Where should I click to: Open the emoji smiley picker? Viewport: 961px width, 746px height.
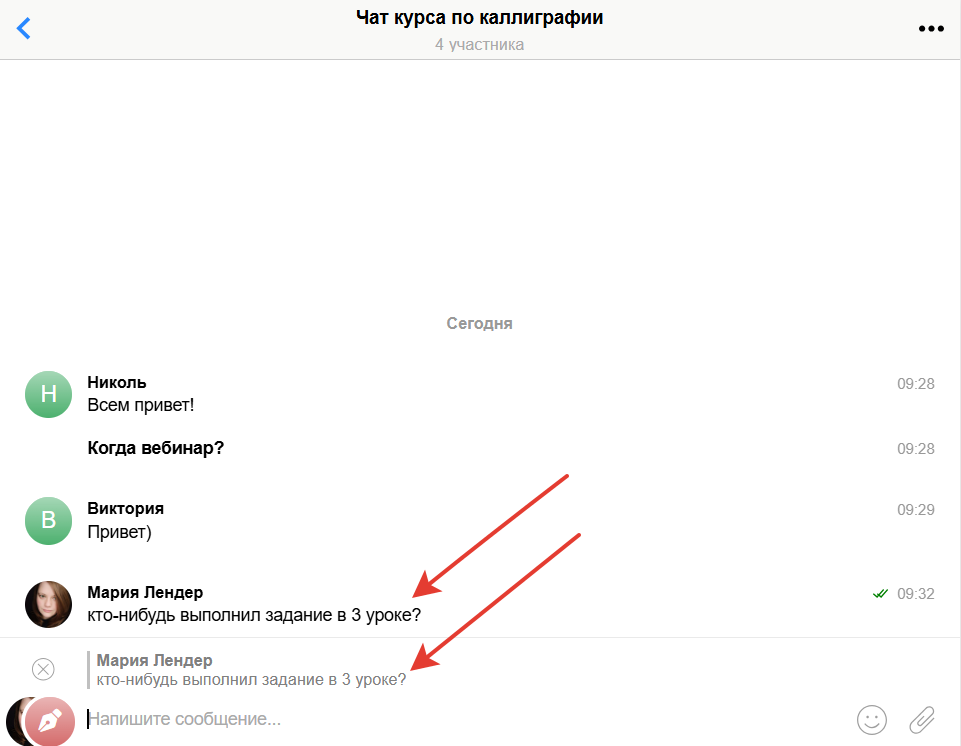tap(872, 718)
